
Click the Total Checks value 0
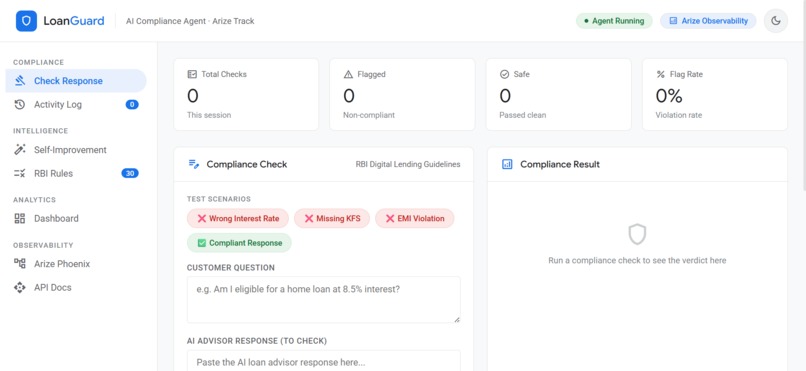tap(193, 96)
